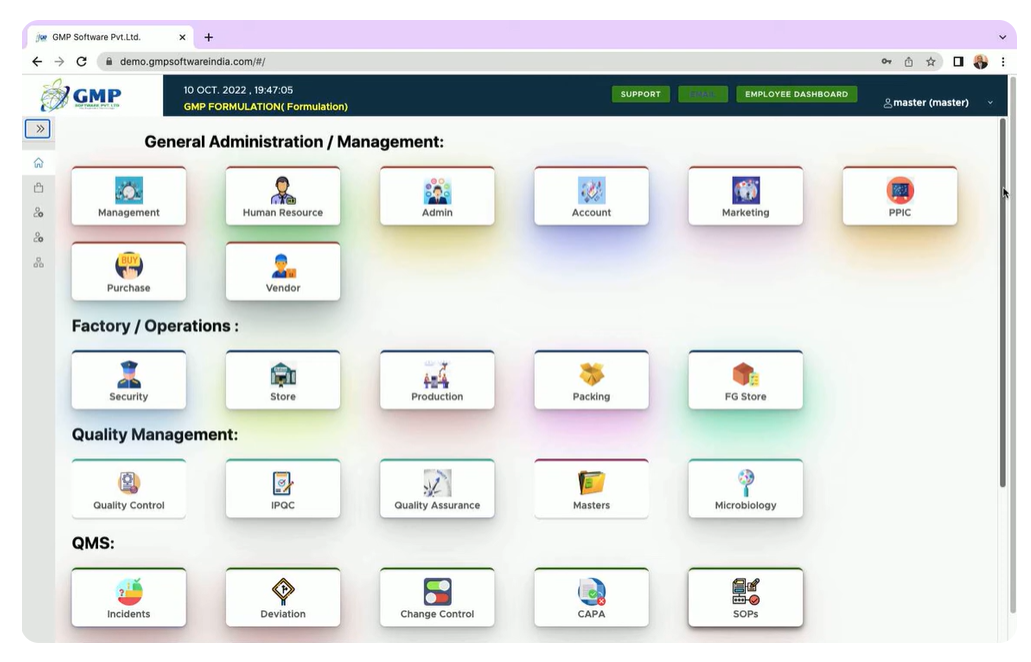Click the Home icon in the sidebar
This screenshot has width=1031, height=662.
point(37,161)
